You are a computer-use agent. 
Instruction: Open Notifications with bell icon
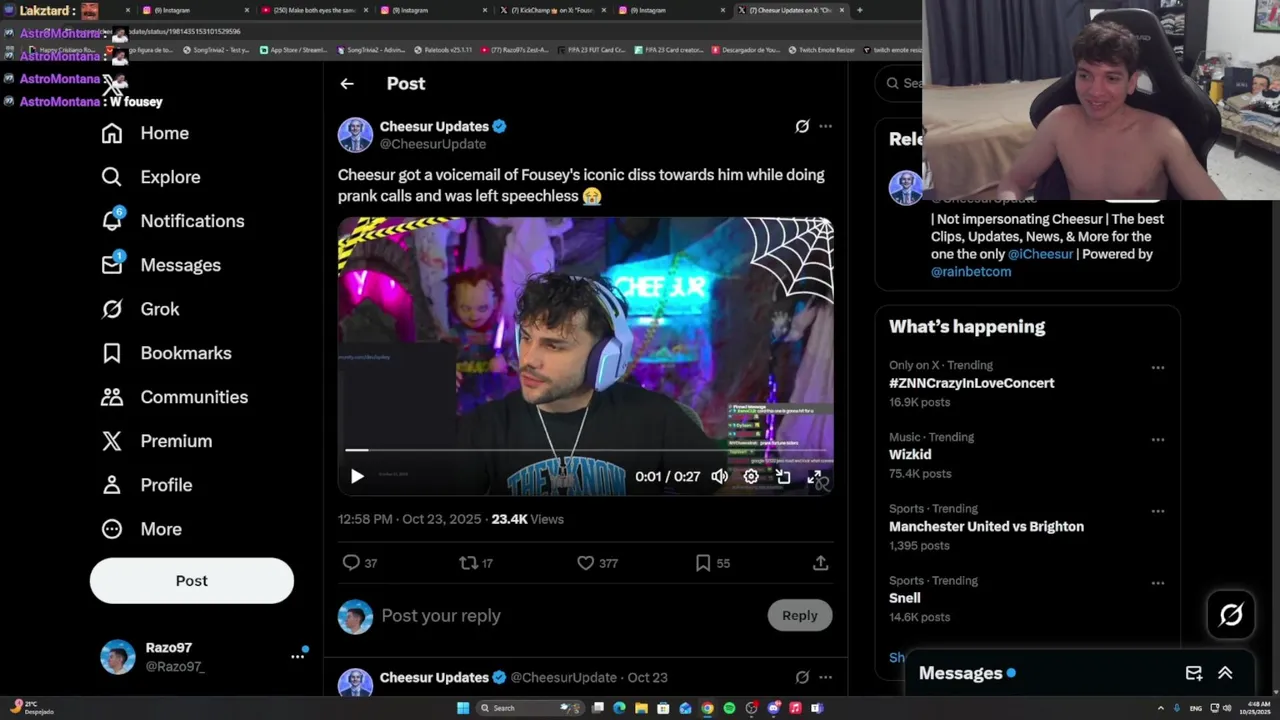[172, 221]
